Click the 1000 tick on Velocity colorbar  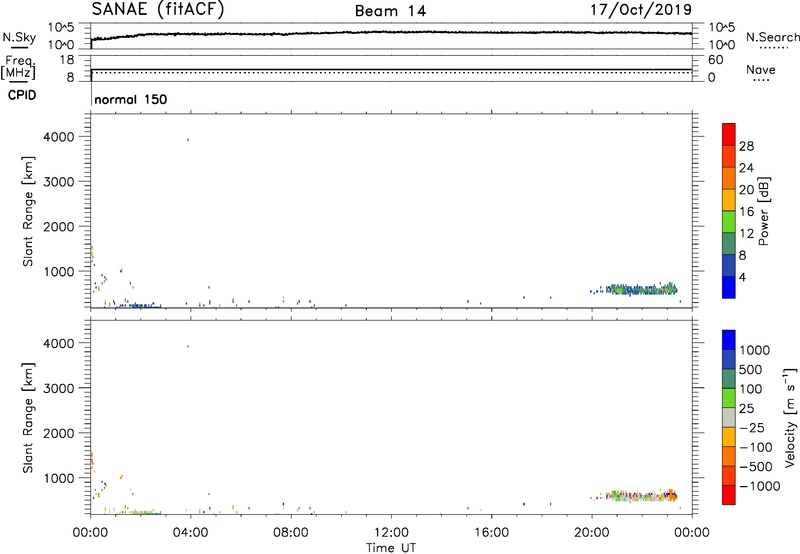tap(755, 350)
